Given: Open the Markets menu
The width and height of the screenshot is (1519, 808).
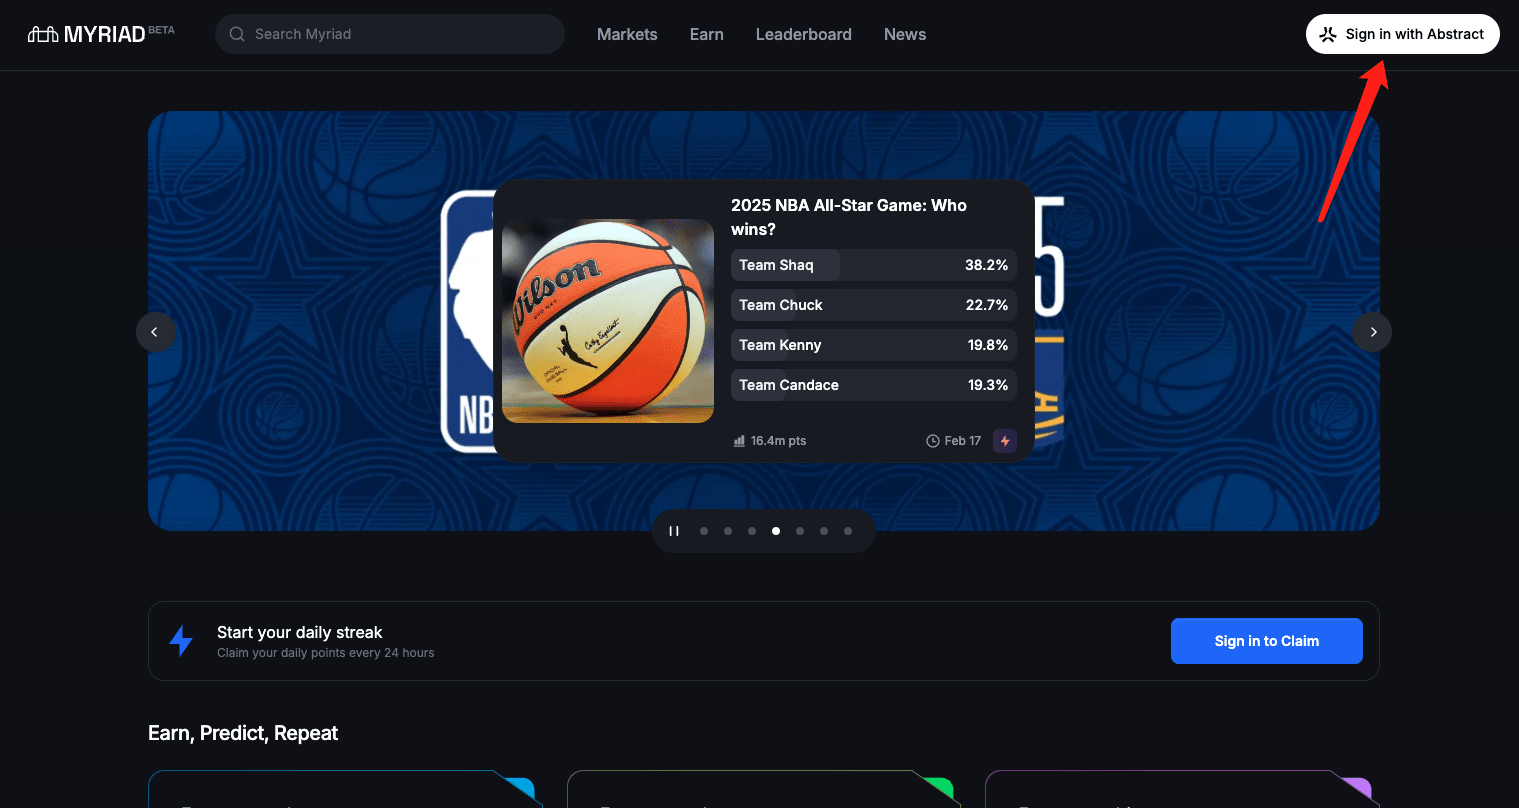Looking at the screenshot, I should (x=627, y=34).
